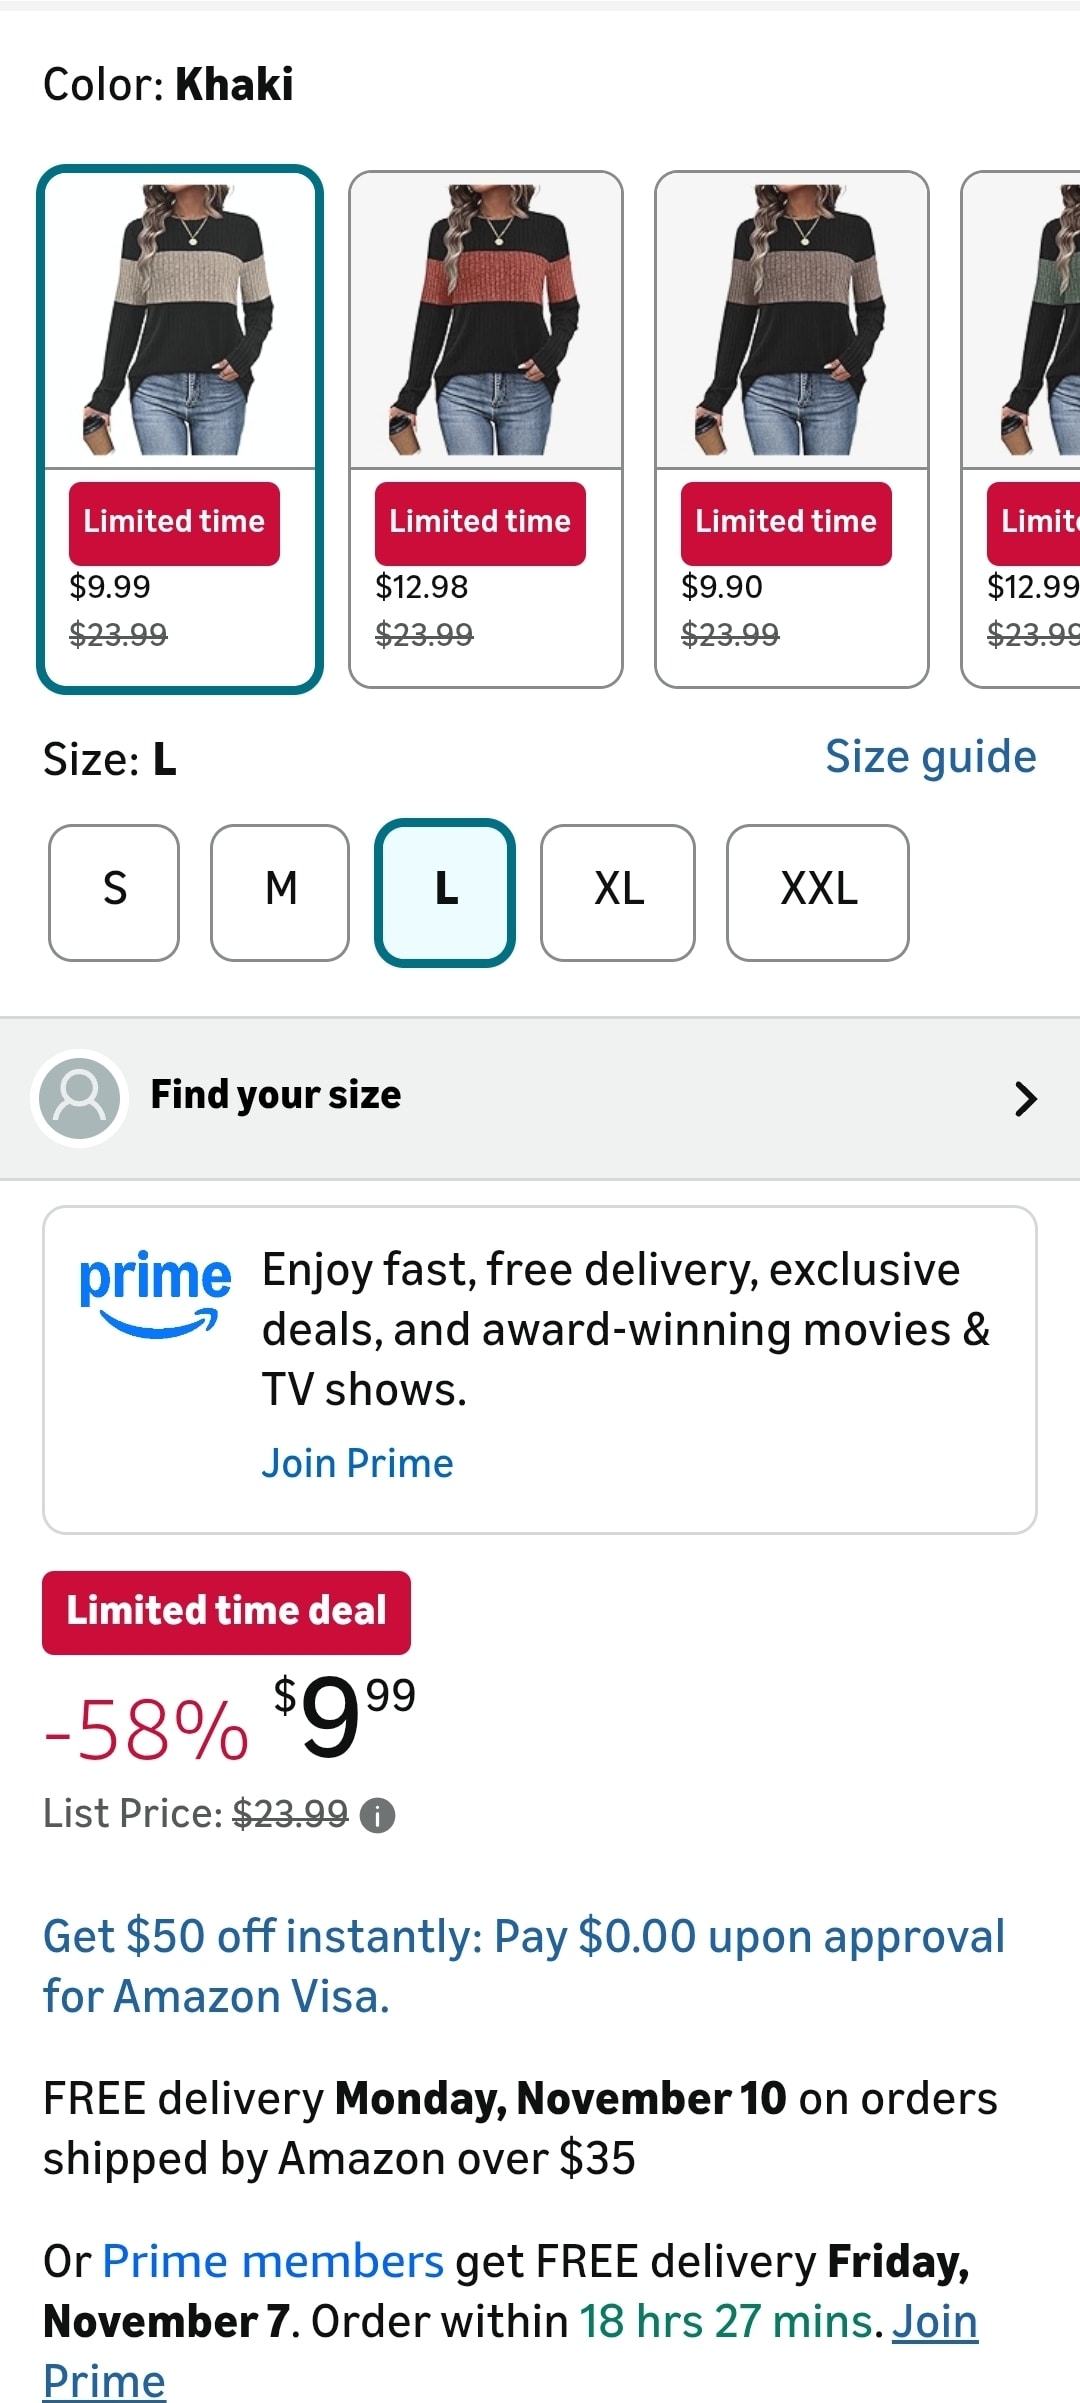The width and height of the screenshot is (1080, 2403).
Task: Tap the Prime logo in the banner
Action: click(x=155, y=1291)
